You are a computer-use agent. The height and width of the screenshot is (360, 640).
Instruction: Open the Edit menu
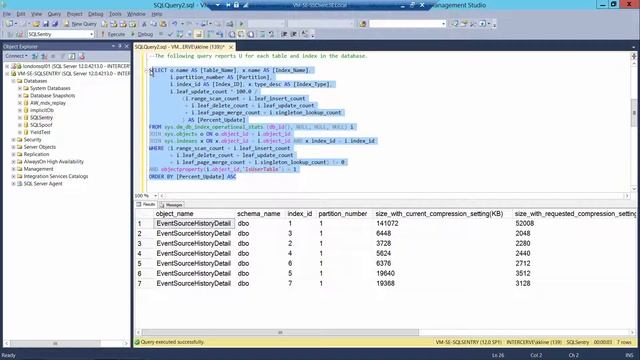(x=21, y=14)
